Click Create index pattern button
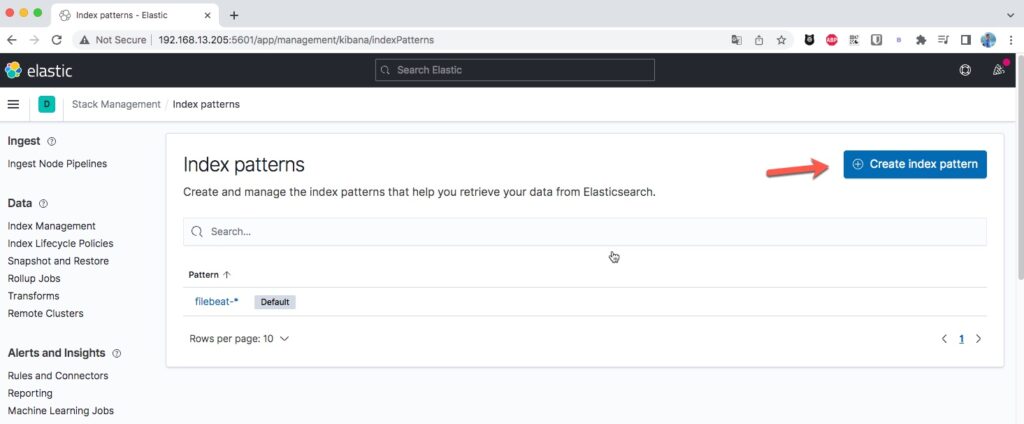The height and width of the screenshot is (424, 1024). 915,164
